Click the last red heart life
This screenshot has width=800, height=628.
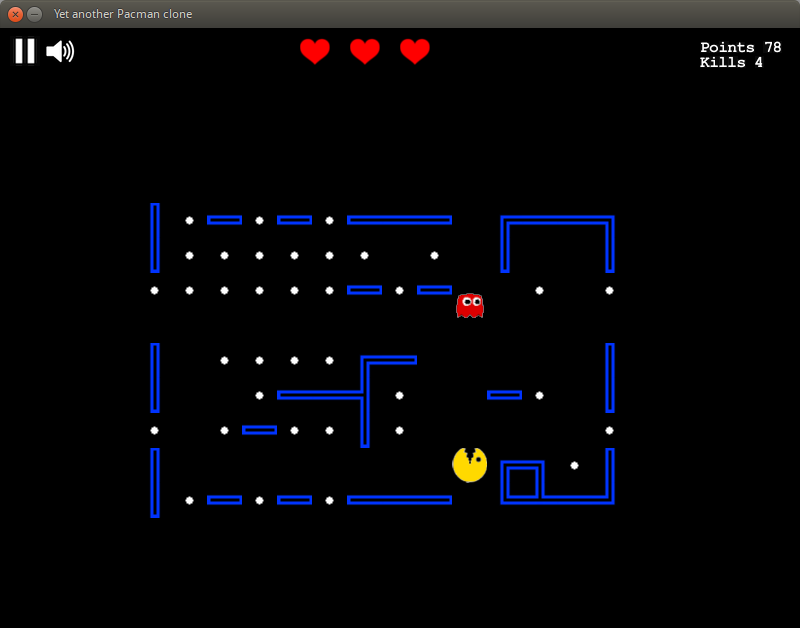point(415,52)
